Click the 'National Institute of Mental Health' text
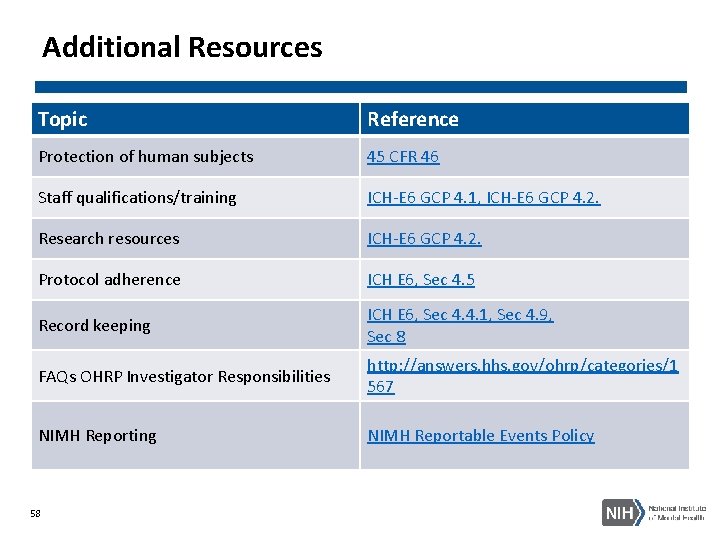 [677, 513]
